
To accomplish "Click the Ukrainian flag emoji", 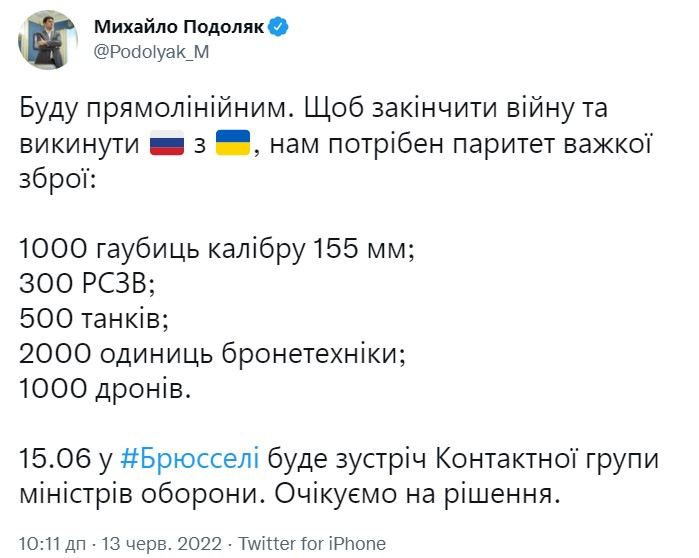I will pos(233,146).
